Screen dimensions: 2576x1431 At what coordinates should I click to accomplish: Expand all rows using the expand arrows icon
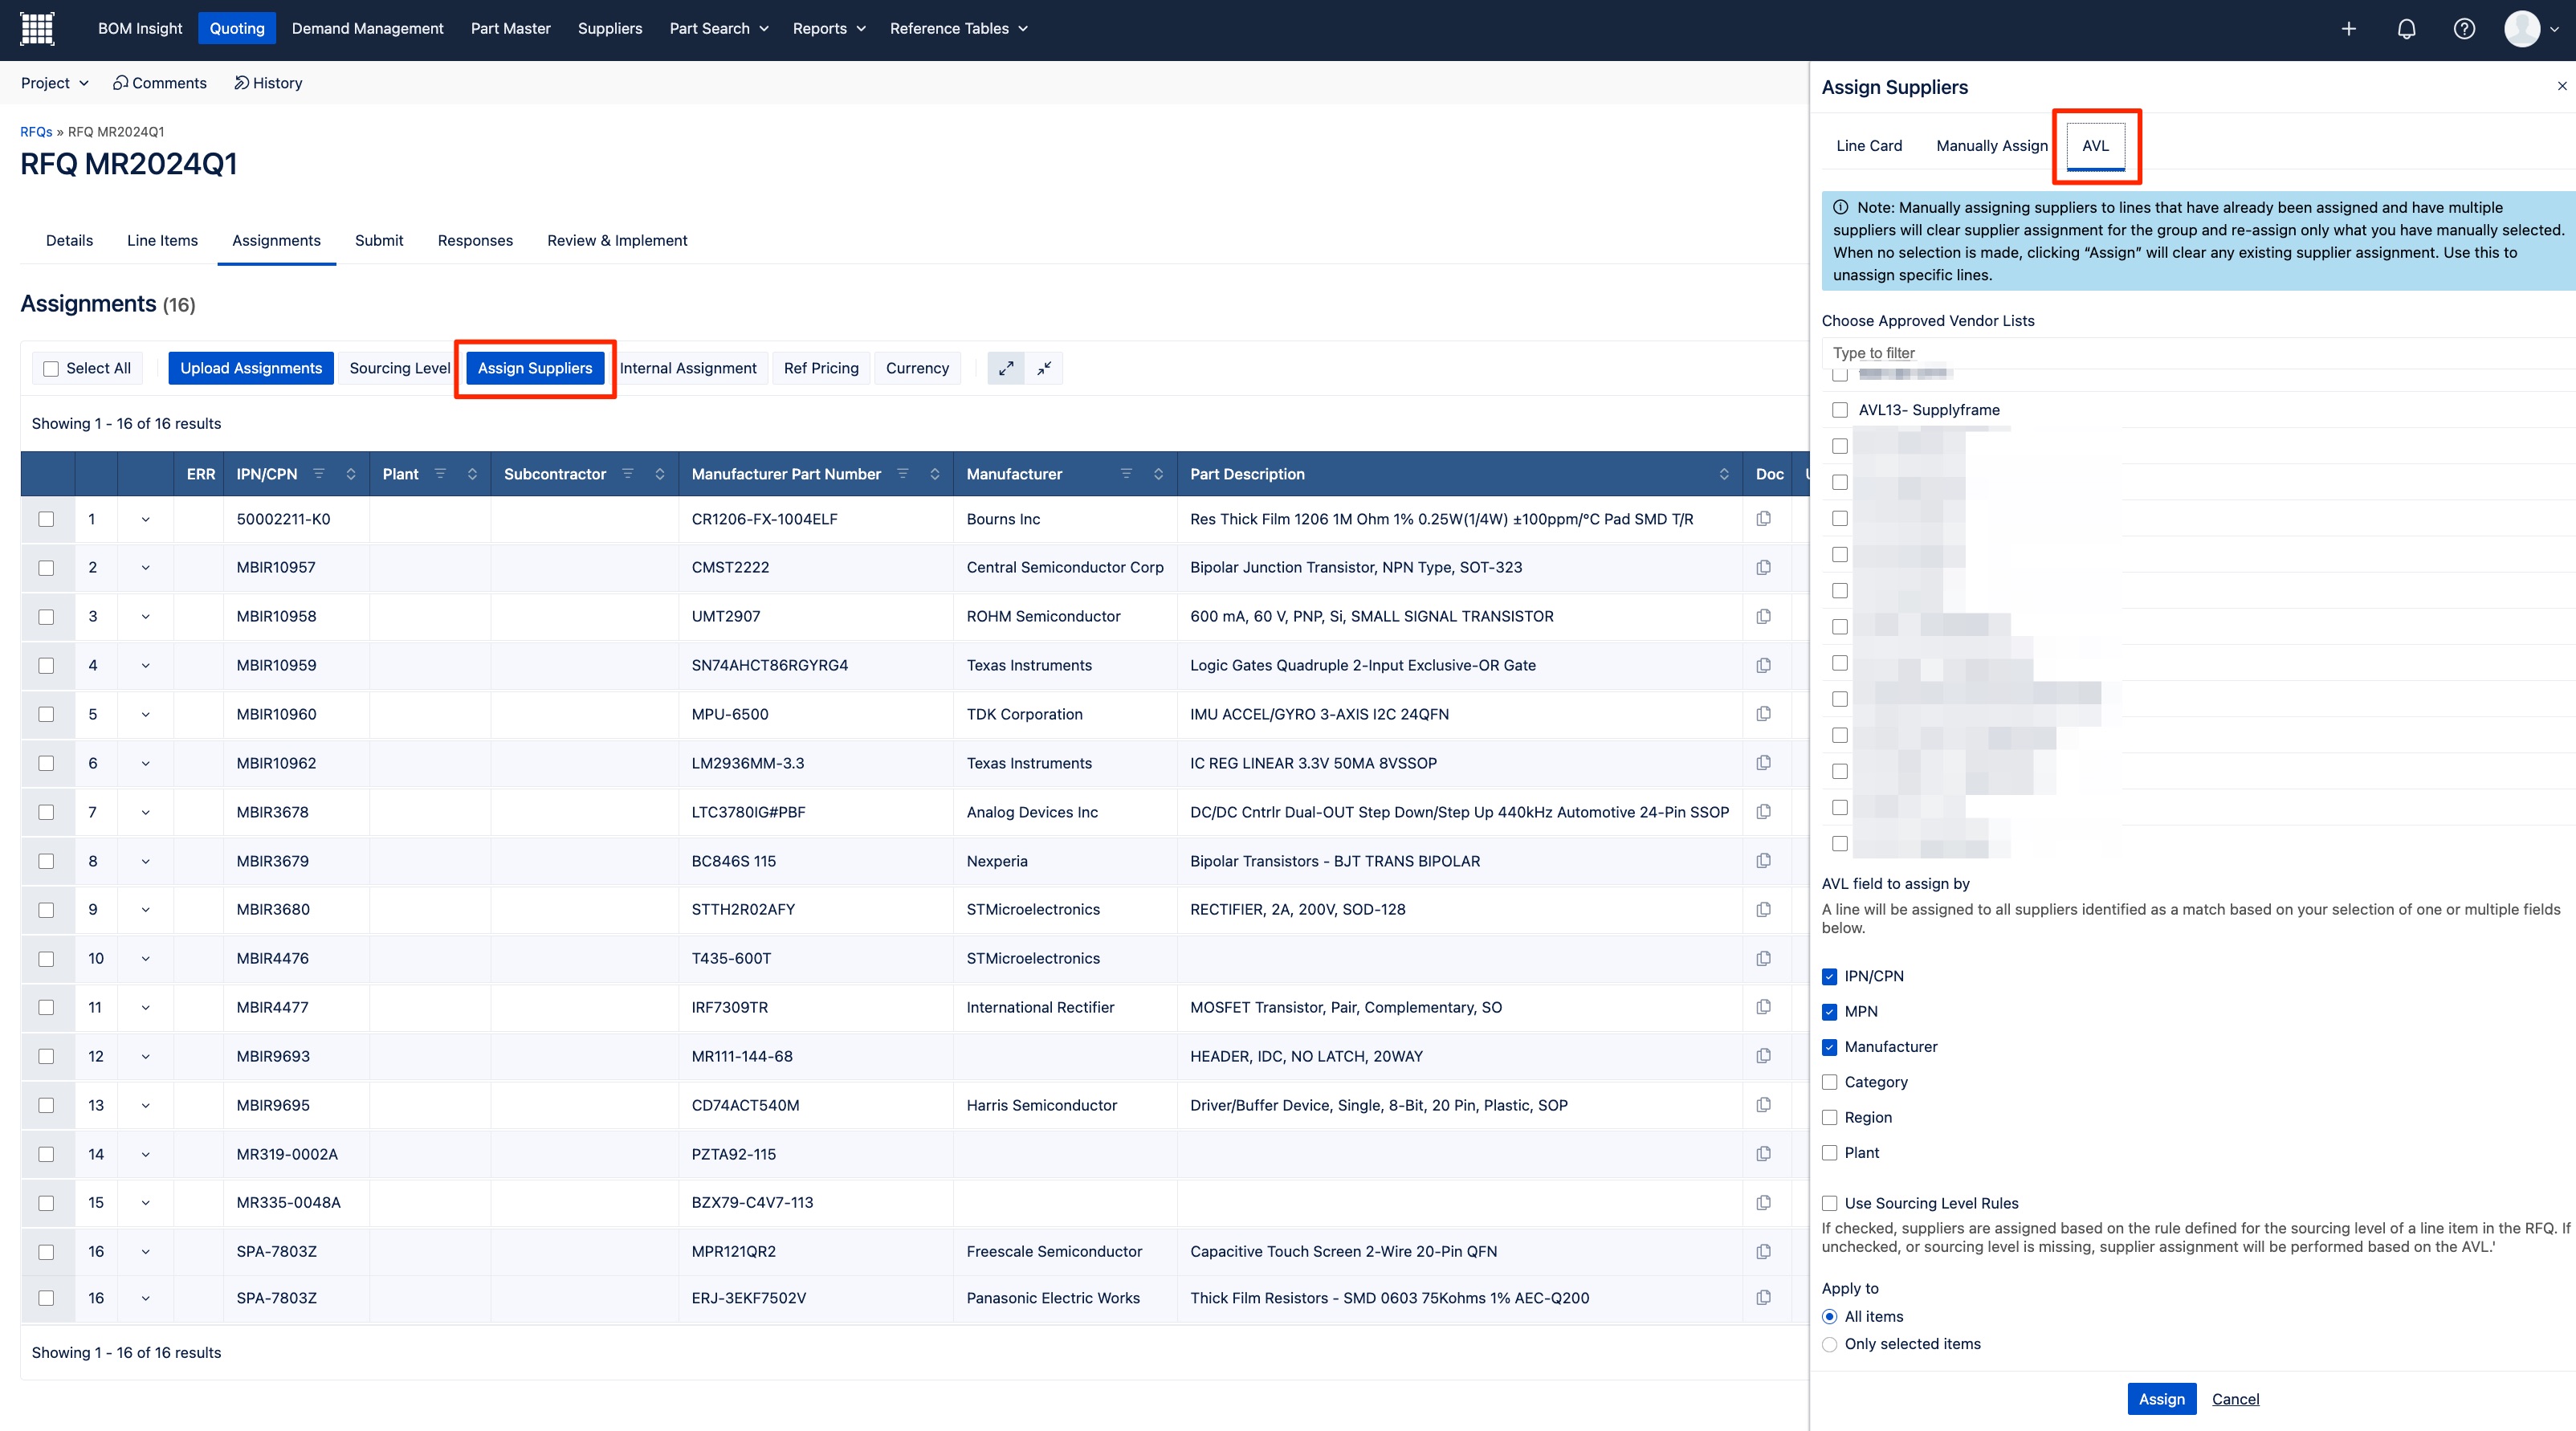pos(1006,368)
